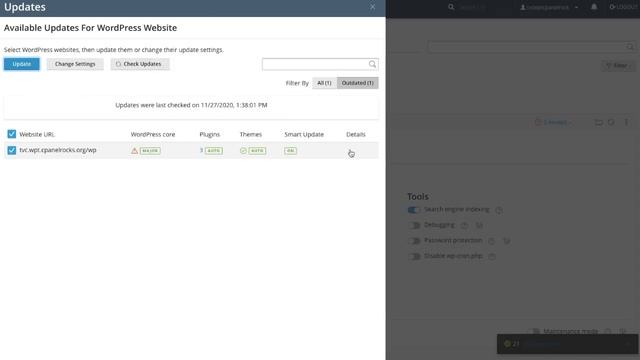The image size is (640, 360).
Task: Click the WordPress core column header
Action: pyautogui.click(x=153, y=134)
